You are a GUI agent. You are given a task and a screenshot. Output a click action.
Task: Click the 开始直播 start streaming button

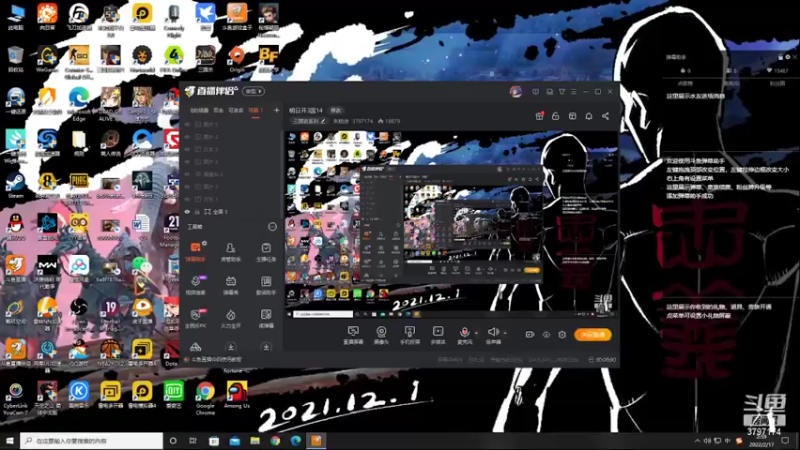pos(593,335)
